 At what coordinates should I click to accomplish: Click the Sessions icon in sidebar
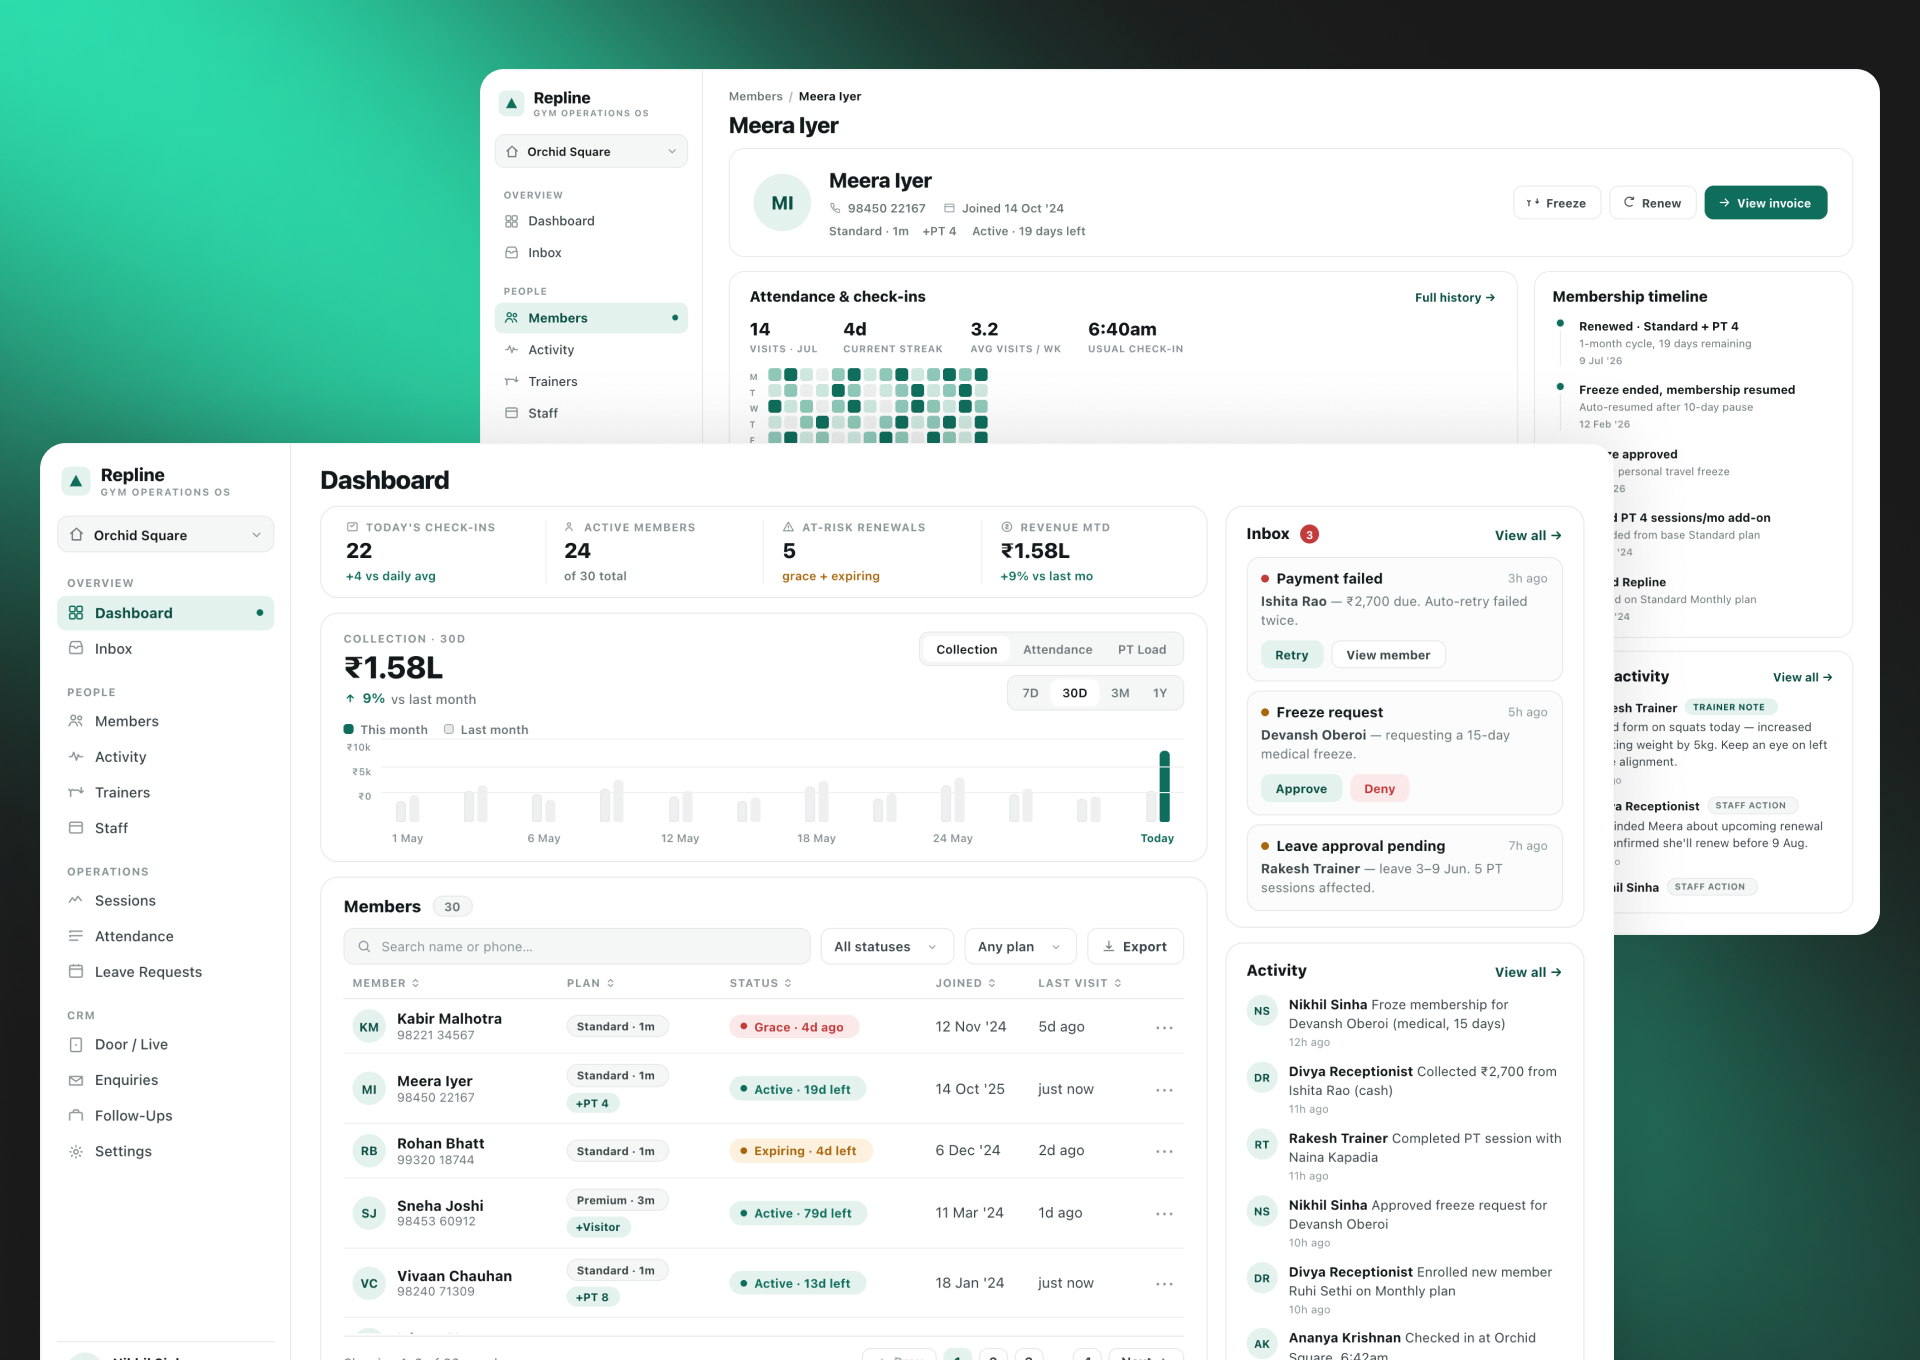76,900
